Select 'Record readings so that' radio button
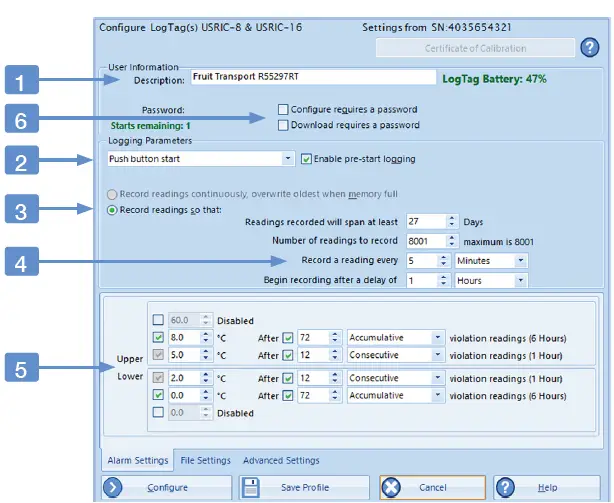This screenshot has width=614, height=503. click(x=112, y=210)
